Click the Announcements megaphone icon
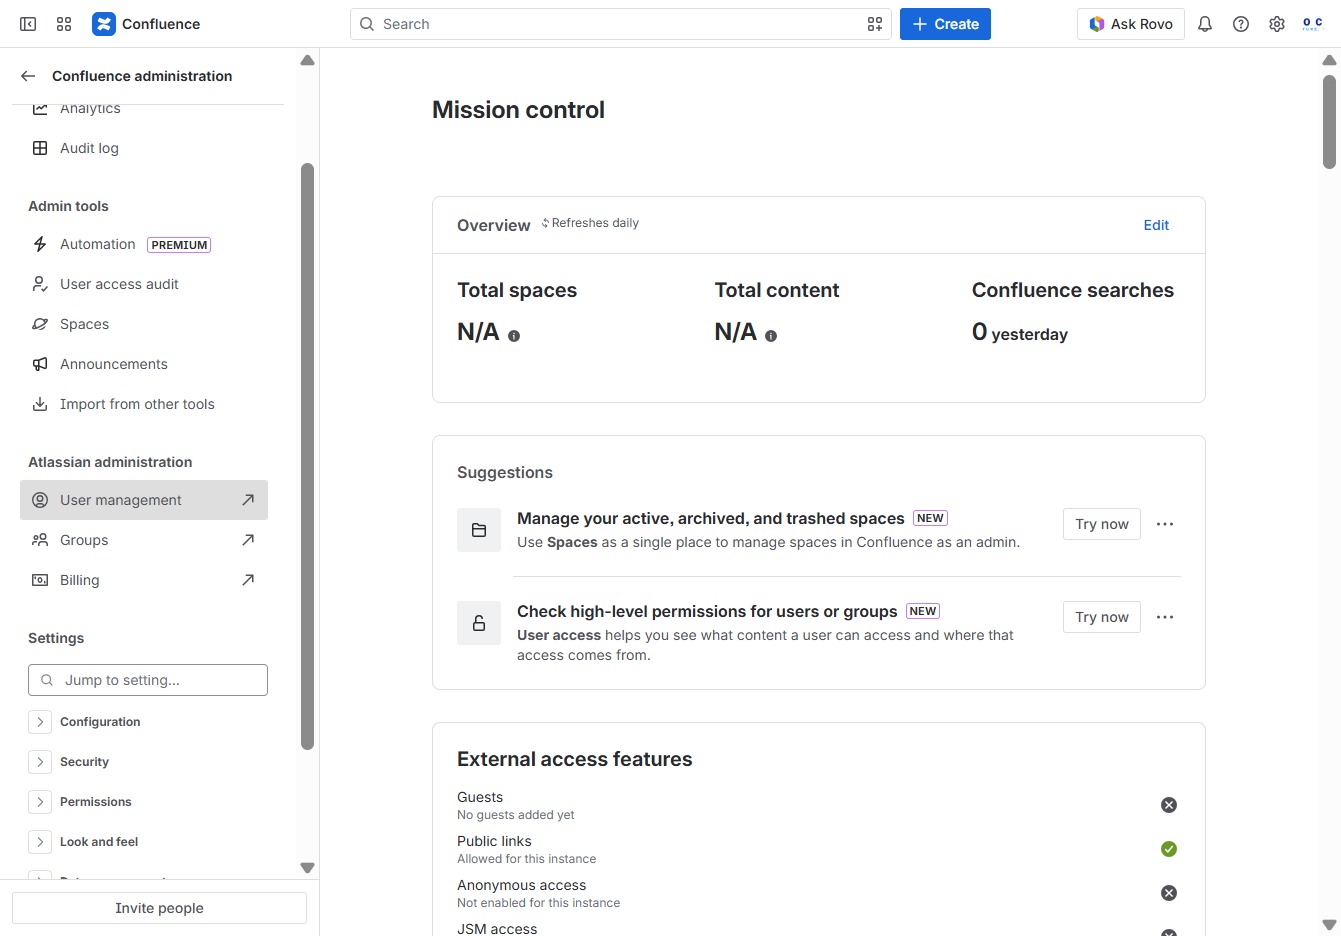Viewport: 1341px width, 936px height. [x=40, y=364]
